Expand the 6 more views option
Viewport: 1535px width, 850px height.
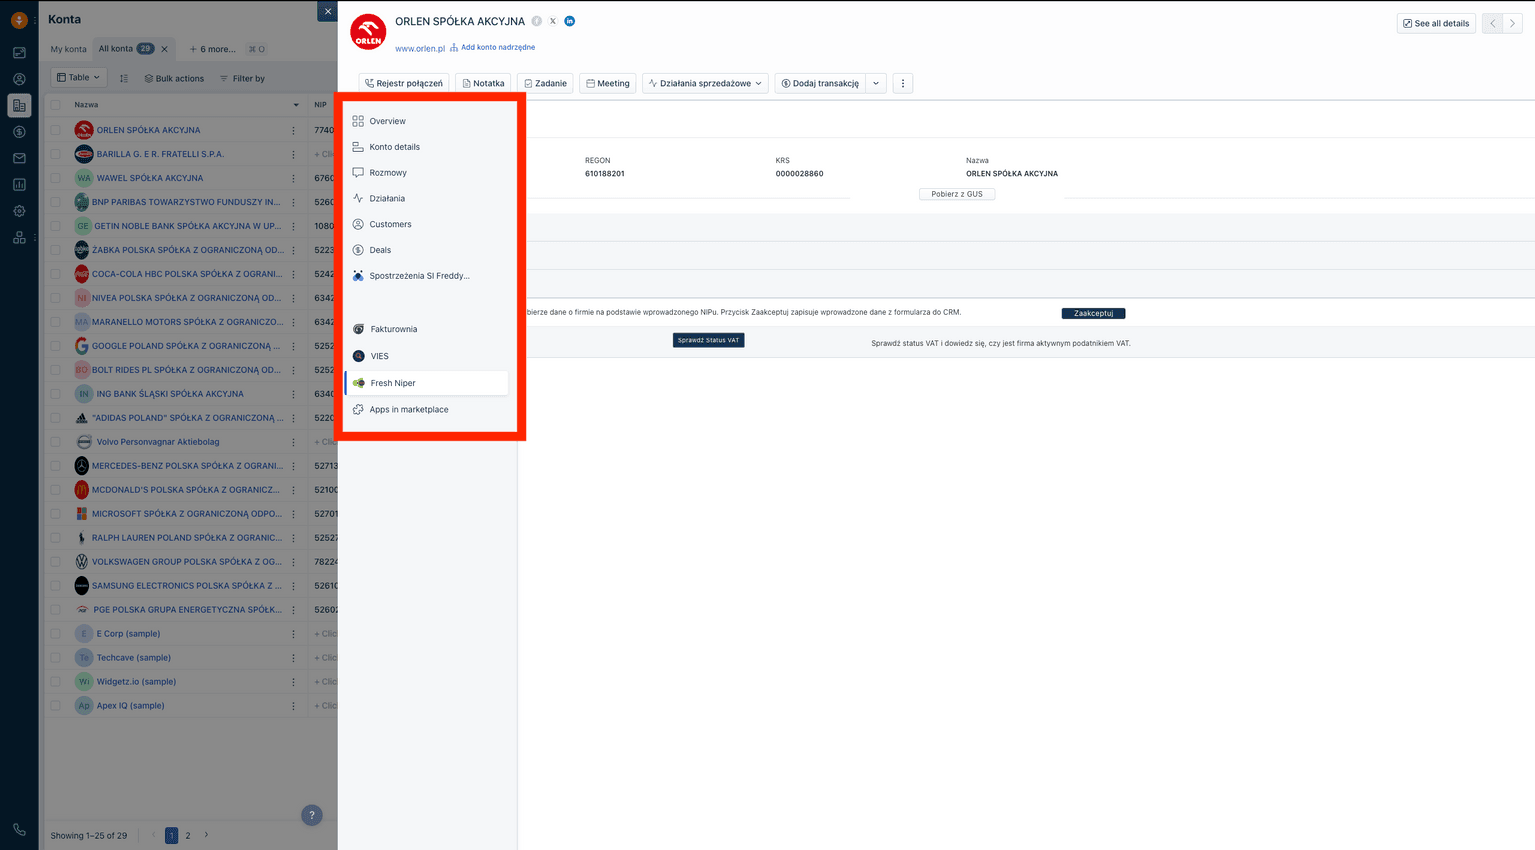click(x=213, y=49)
